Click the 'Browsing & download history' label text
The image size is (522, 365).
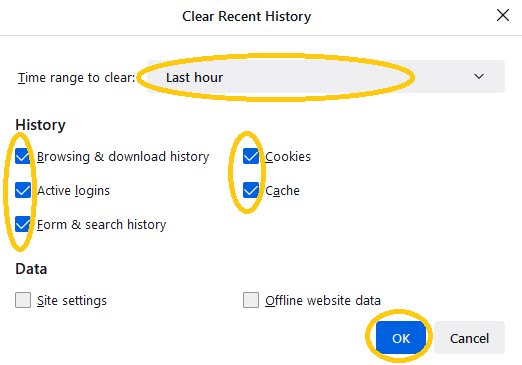point(123,157)
